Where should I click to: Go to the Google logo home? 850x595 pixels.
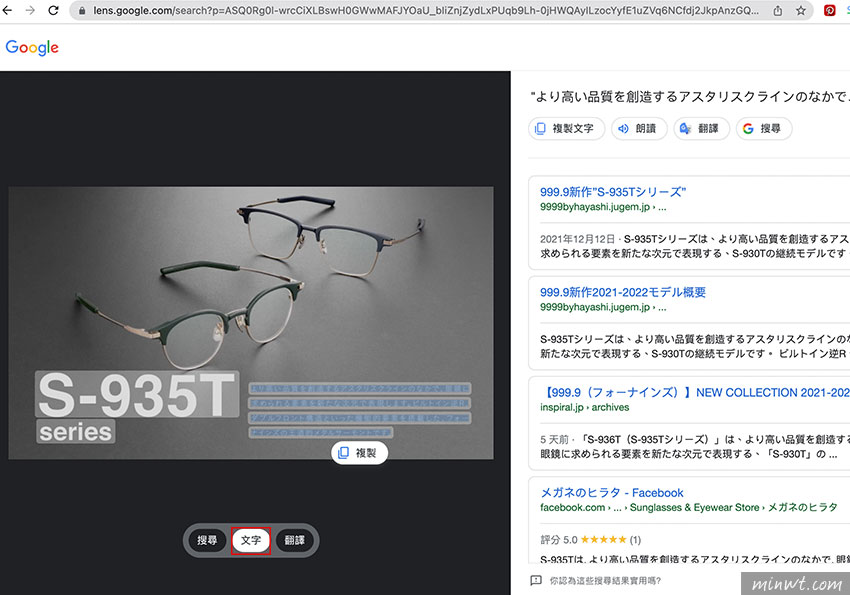click(x=32, y=48)
